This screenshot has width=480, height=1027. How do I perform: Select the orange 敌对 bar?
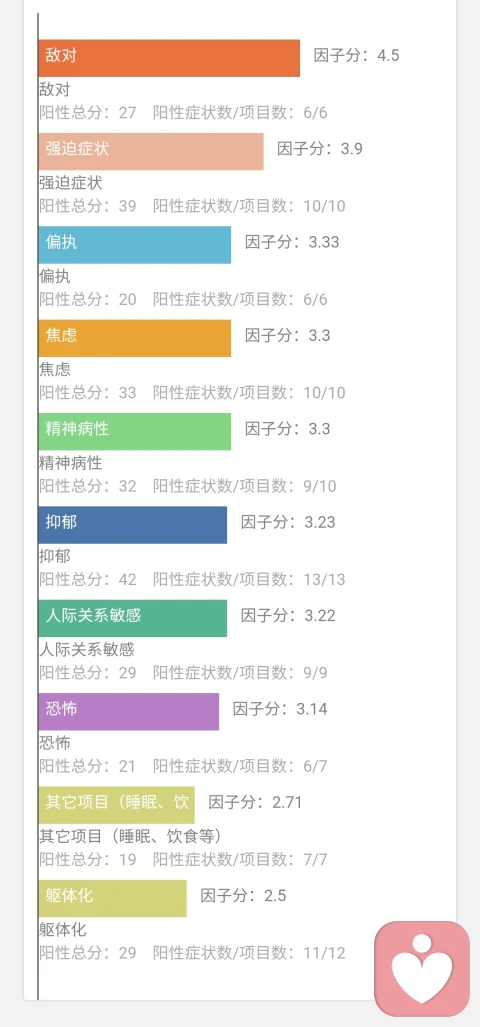pyautogui.click(x=169, y=58)
